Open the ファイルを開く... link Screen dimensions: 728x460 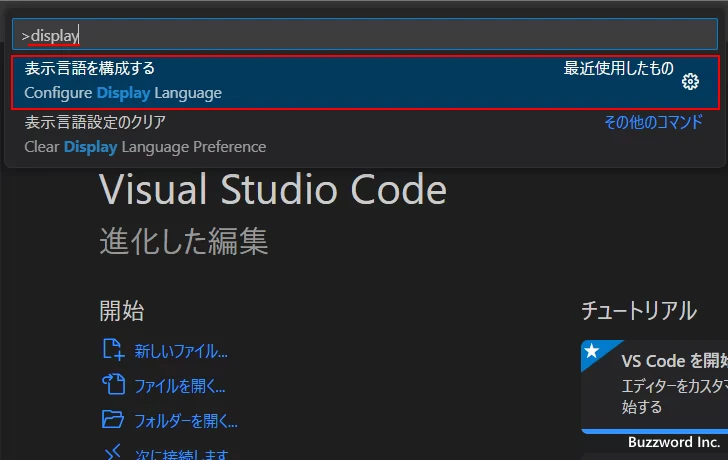pos(180,386)
